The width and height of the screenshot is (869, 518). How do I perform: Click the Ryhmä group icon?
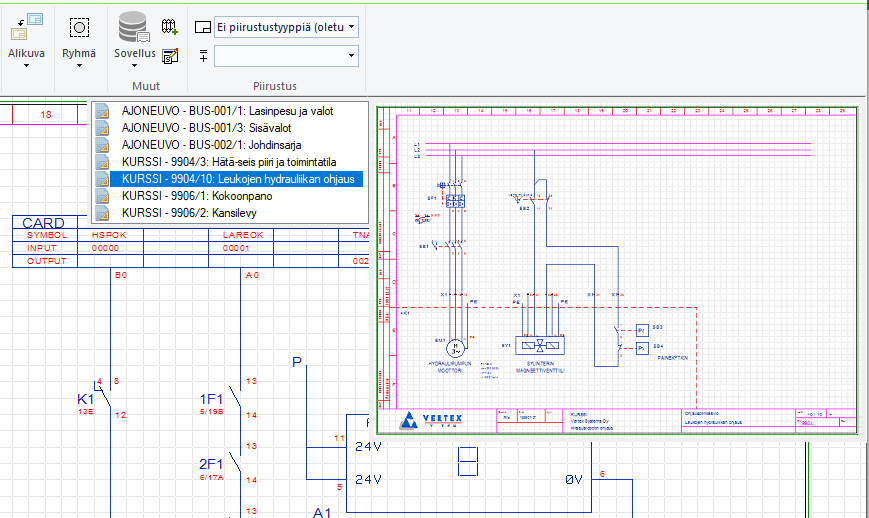79,27
